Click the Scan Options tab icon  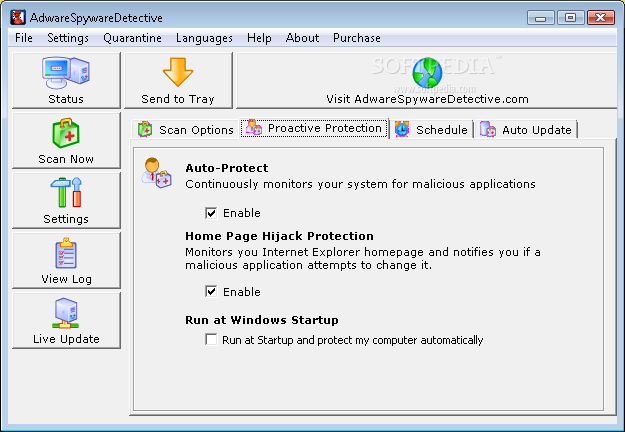(x=145, y=130)
